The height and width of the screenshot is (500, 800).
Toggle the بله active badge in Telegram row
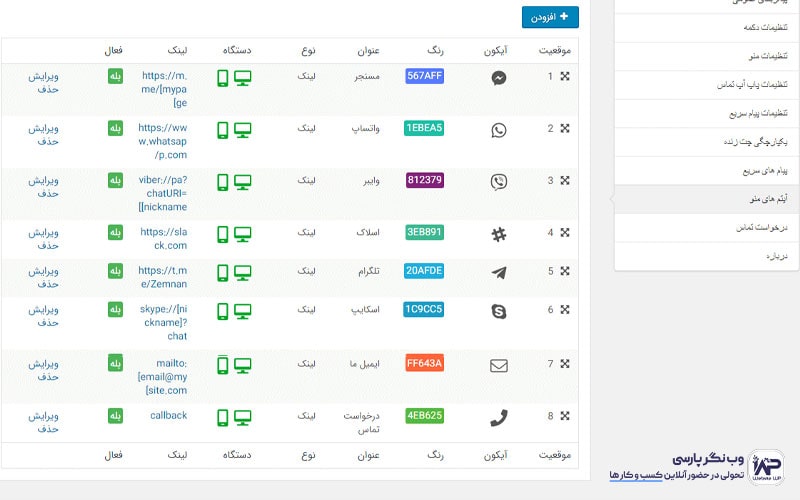coord(115,271)
